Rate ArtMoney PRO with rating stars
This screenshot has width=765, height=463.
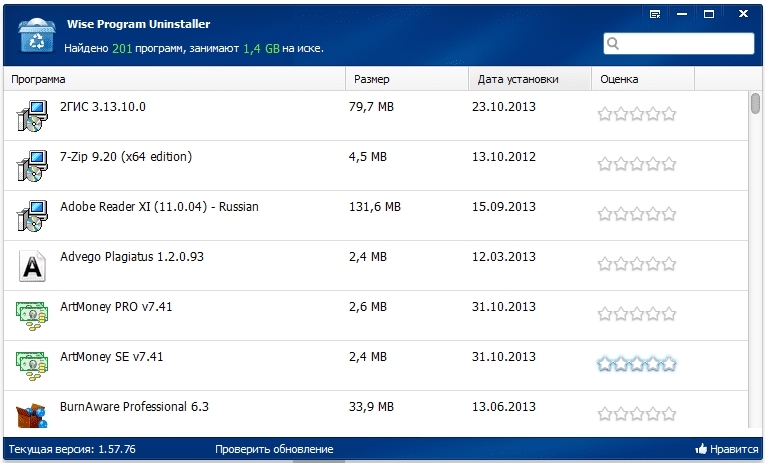(637, 314)
